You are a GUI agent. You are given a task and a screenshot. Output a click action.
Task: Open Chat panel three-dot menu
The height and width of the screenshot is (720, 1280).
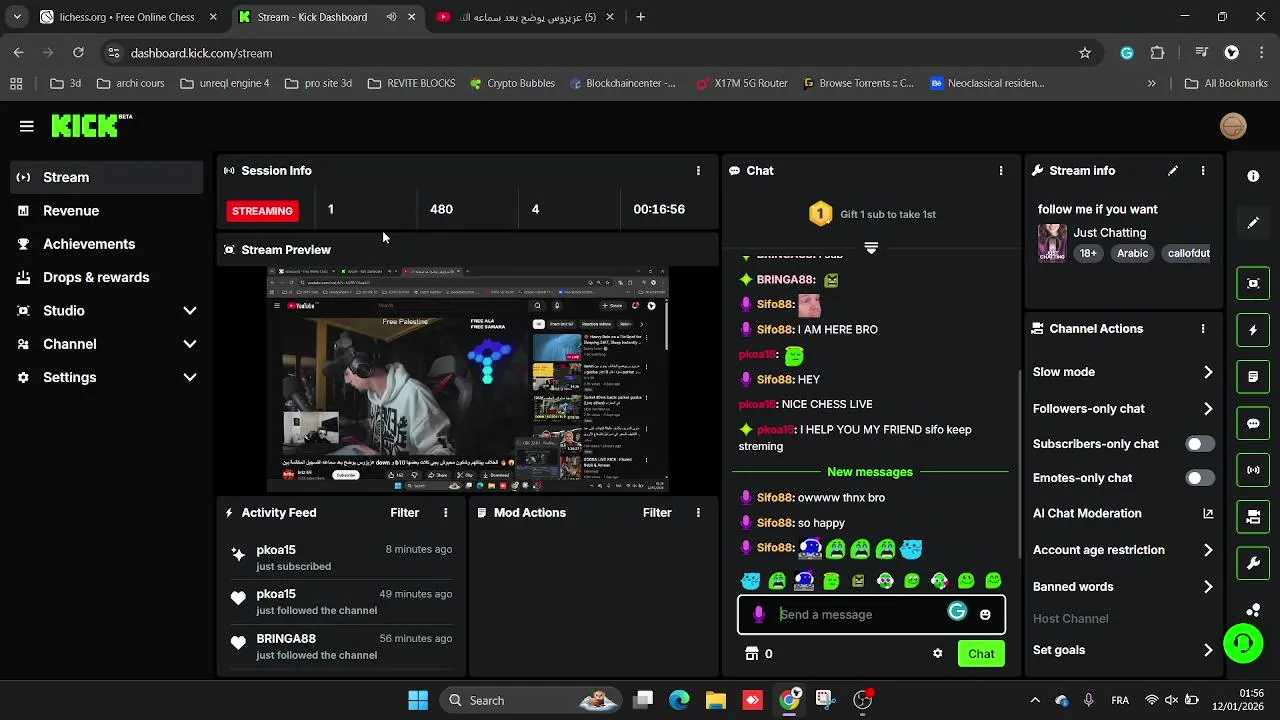[1001, 171]
